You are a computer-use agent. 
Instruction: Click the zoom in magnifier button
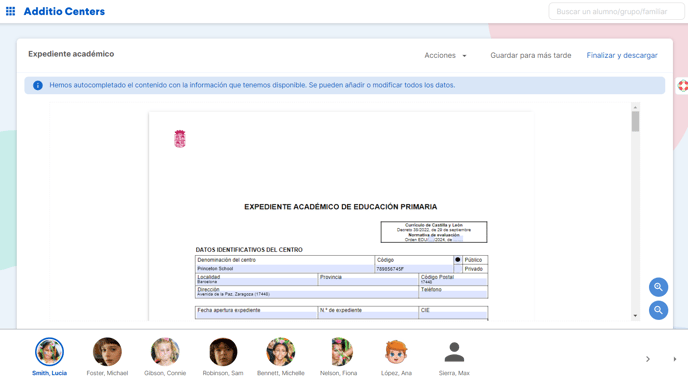[x=658, y=287]
